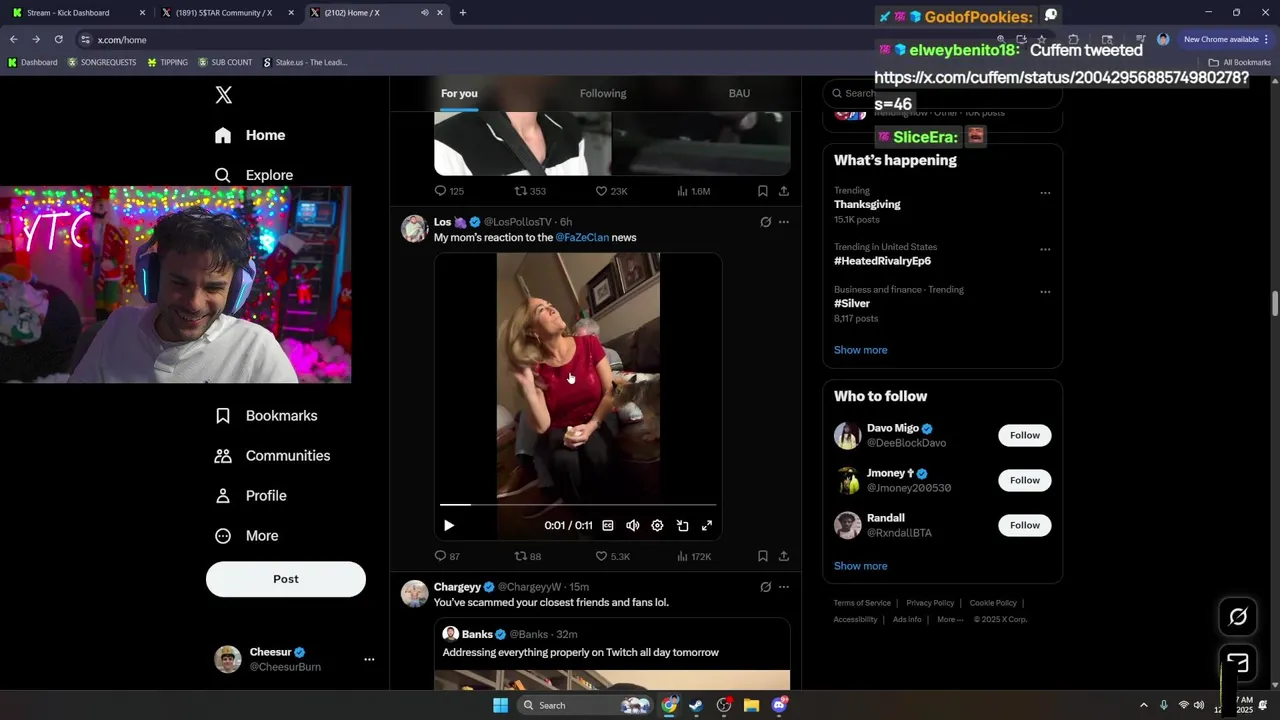This screenshot has width=1280, height=720.
Task: Like the post with 23K likes
Action: click(611, 191)
